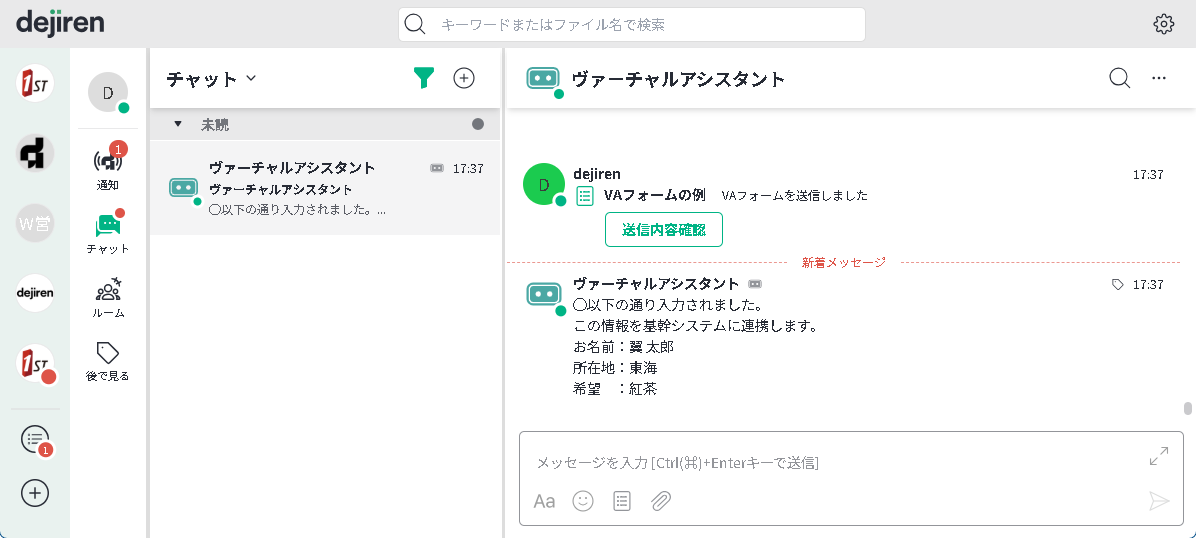This screenshot has width=1196, height=538.
Task: Tag the assistant message for later
Action: [1118, 285]
